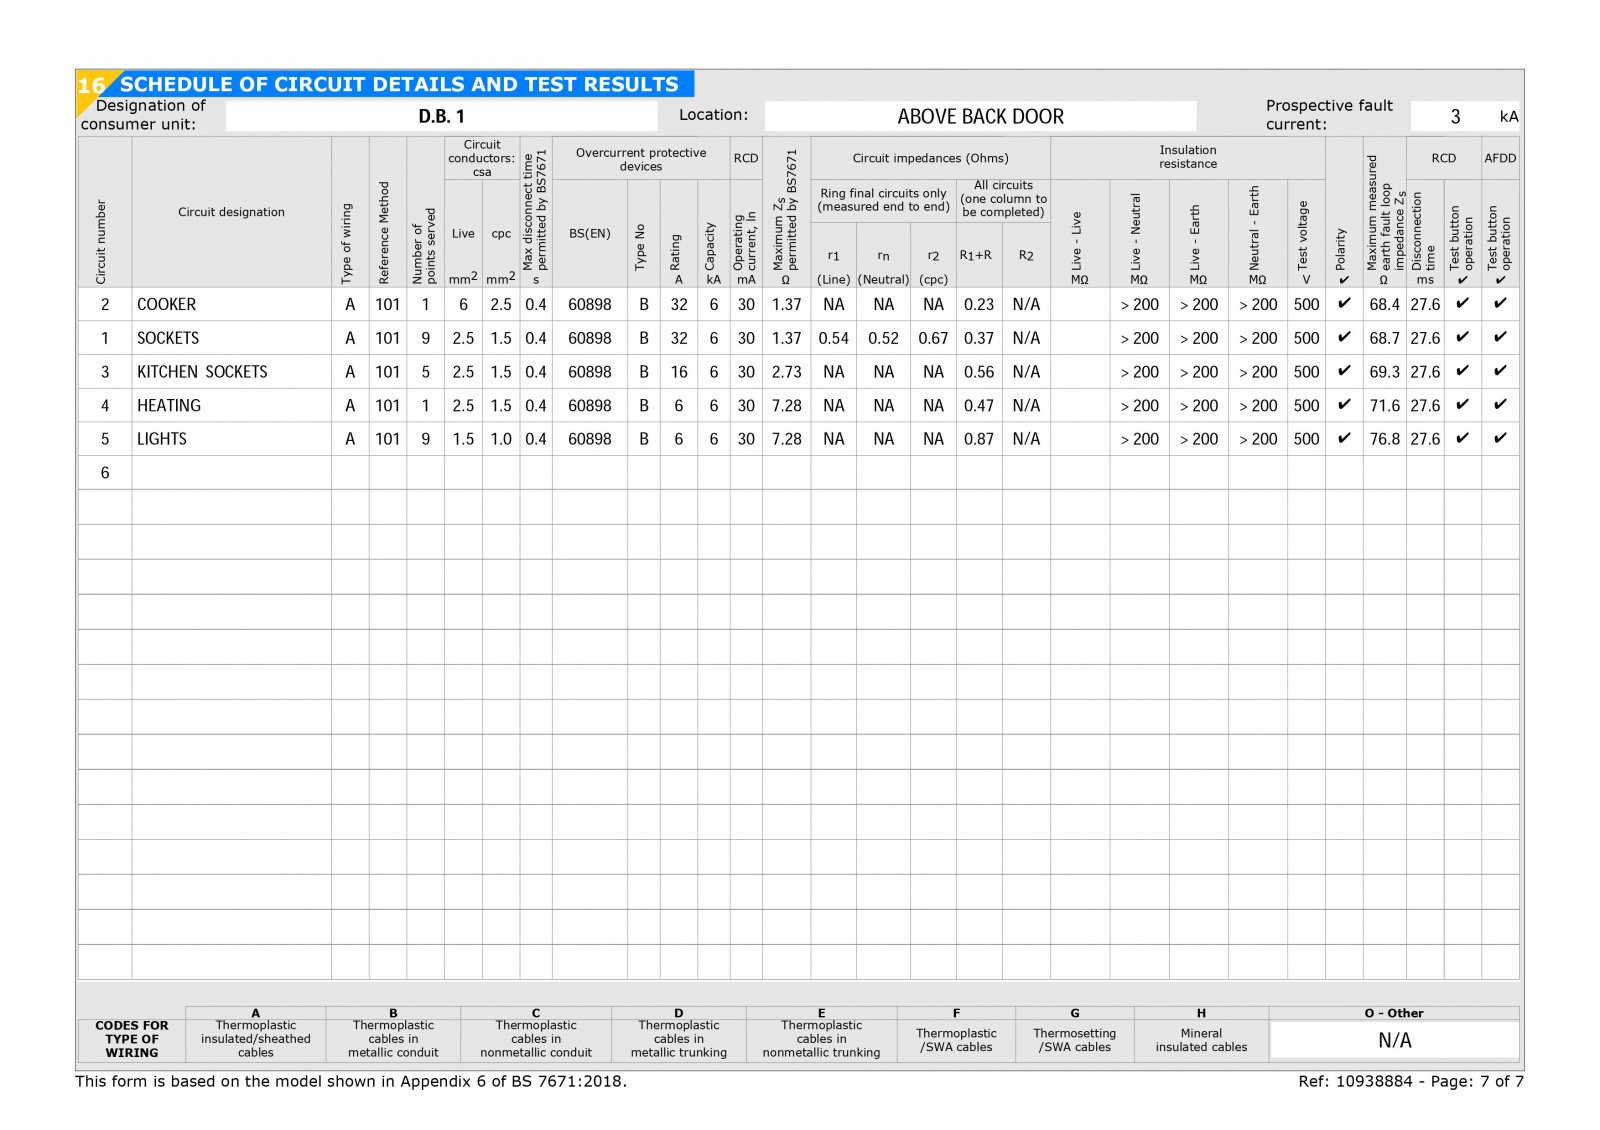Screen dimensions: 1600x1130
Task: Toggle the Polarity checkmark in the HEATING row
Action: [1344, 405]
